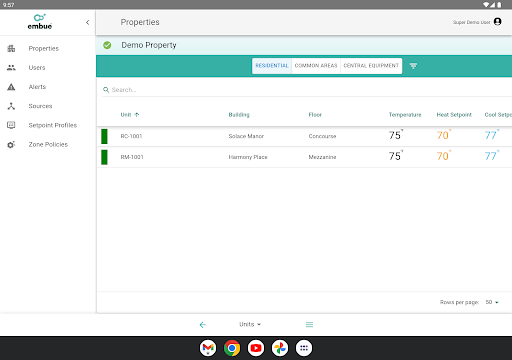512x360 pixels.
Task: Click the green status bar for RM-1001
Action: (104, 157)
